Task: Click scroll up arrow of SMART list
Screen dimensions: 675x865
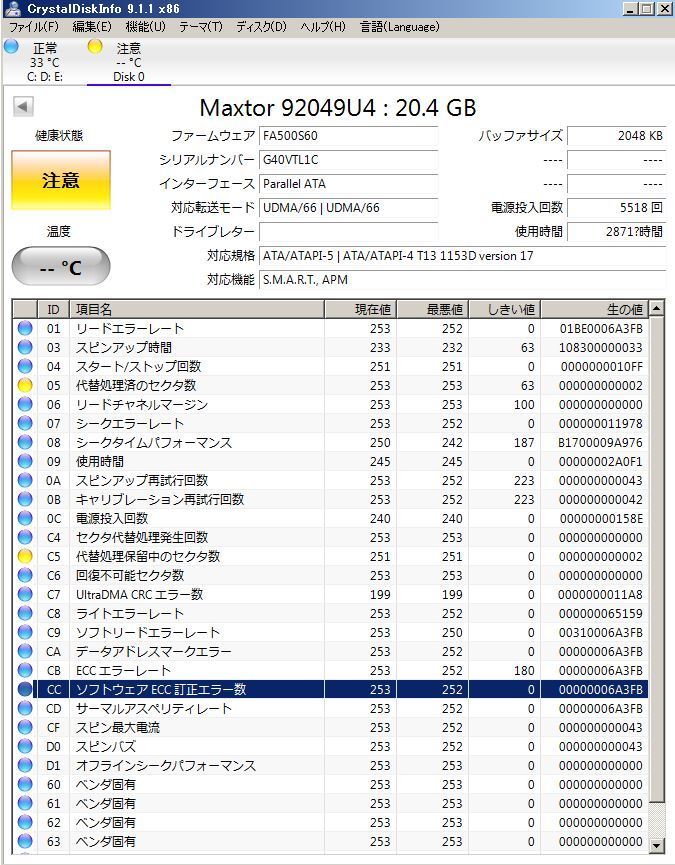Action: click(x=656, y=308)
